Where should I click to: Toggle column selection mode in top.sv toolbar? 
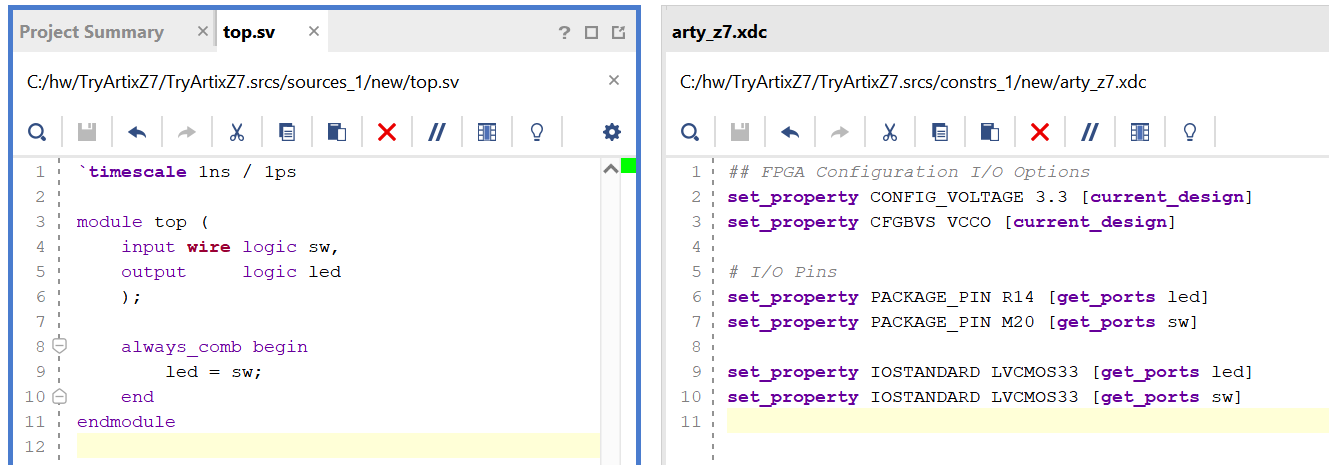[487, 132]
